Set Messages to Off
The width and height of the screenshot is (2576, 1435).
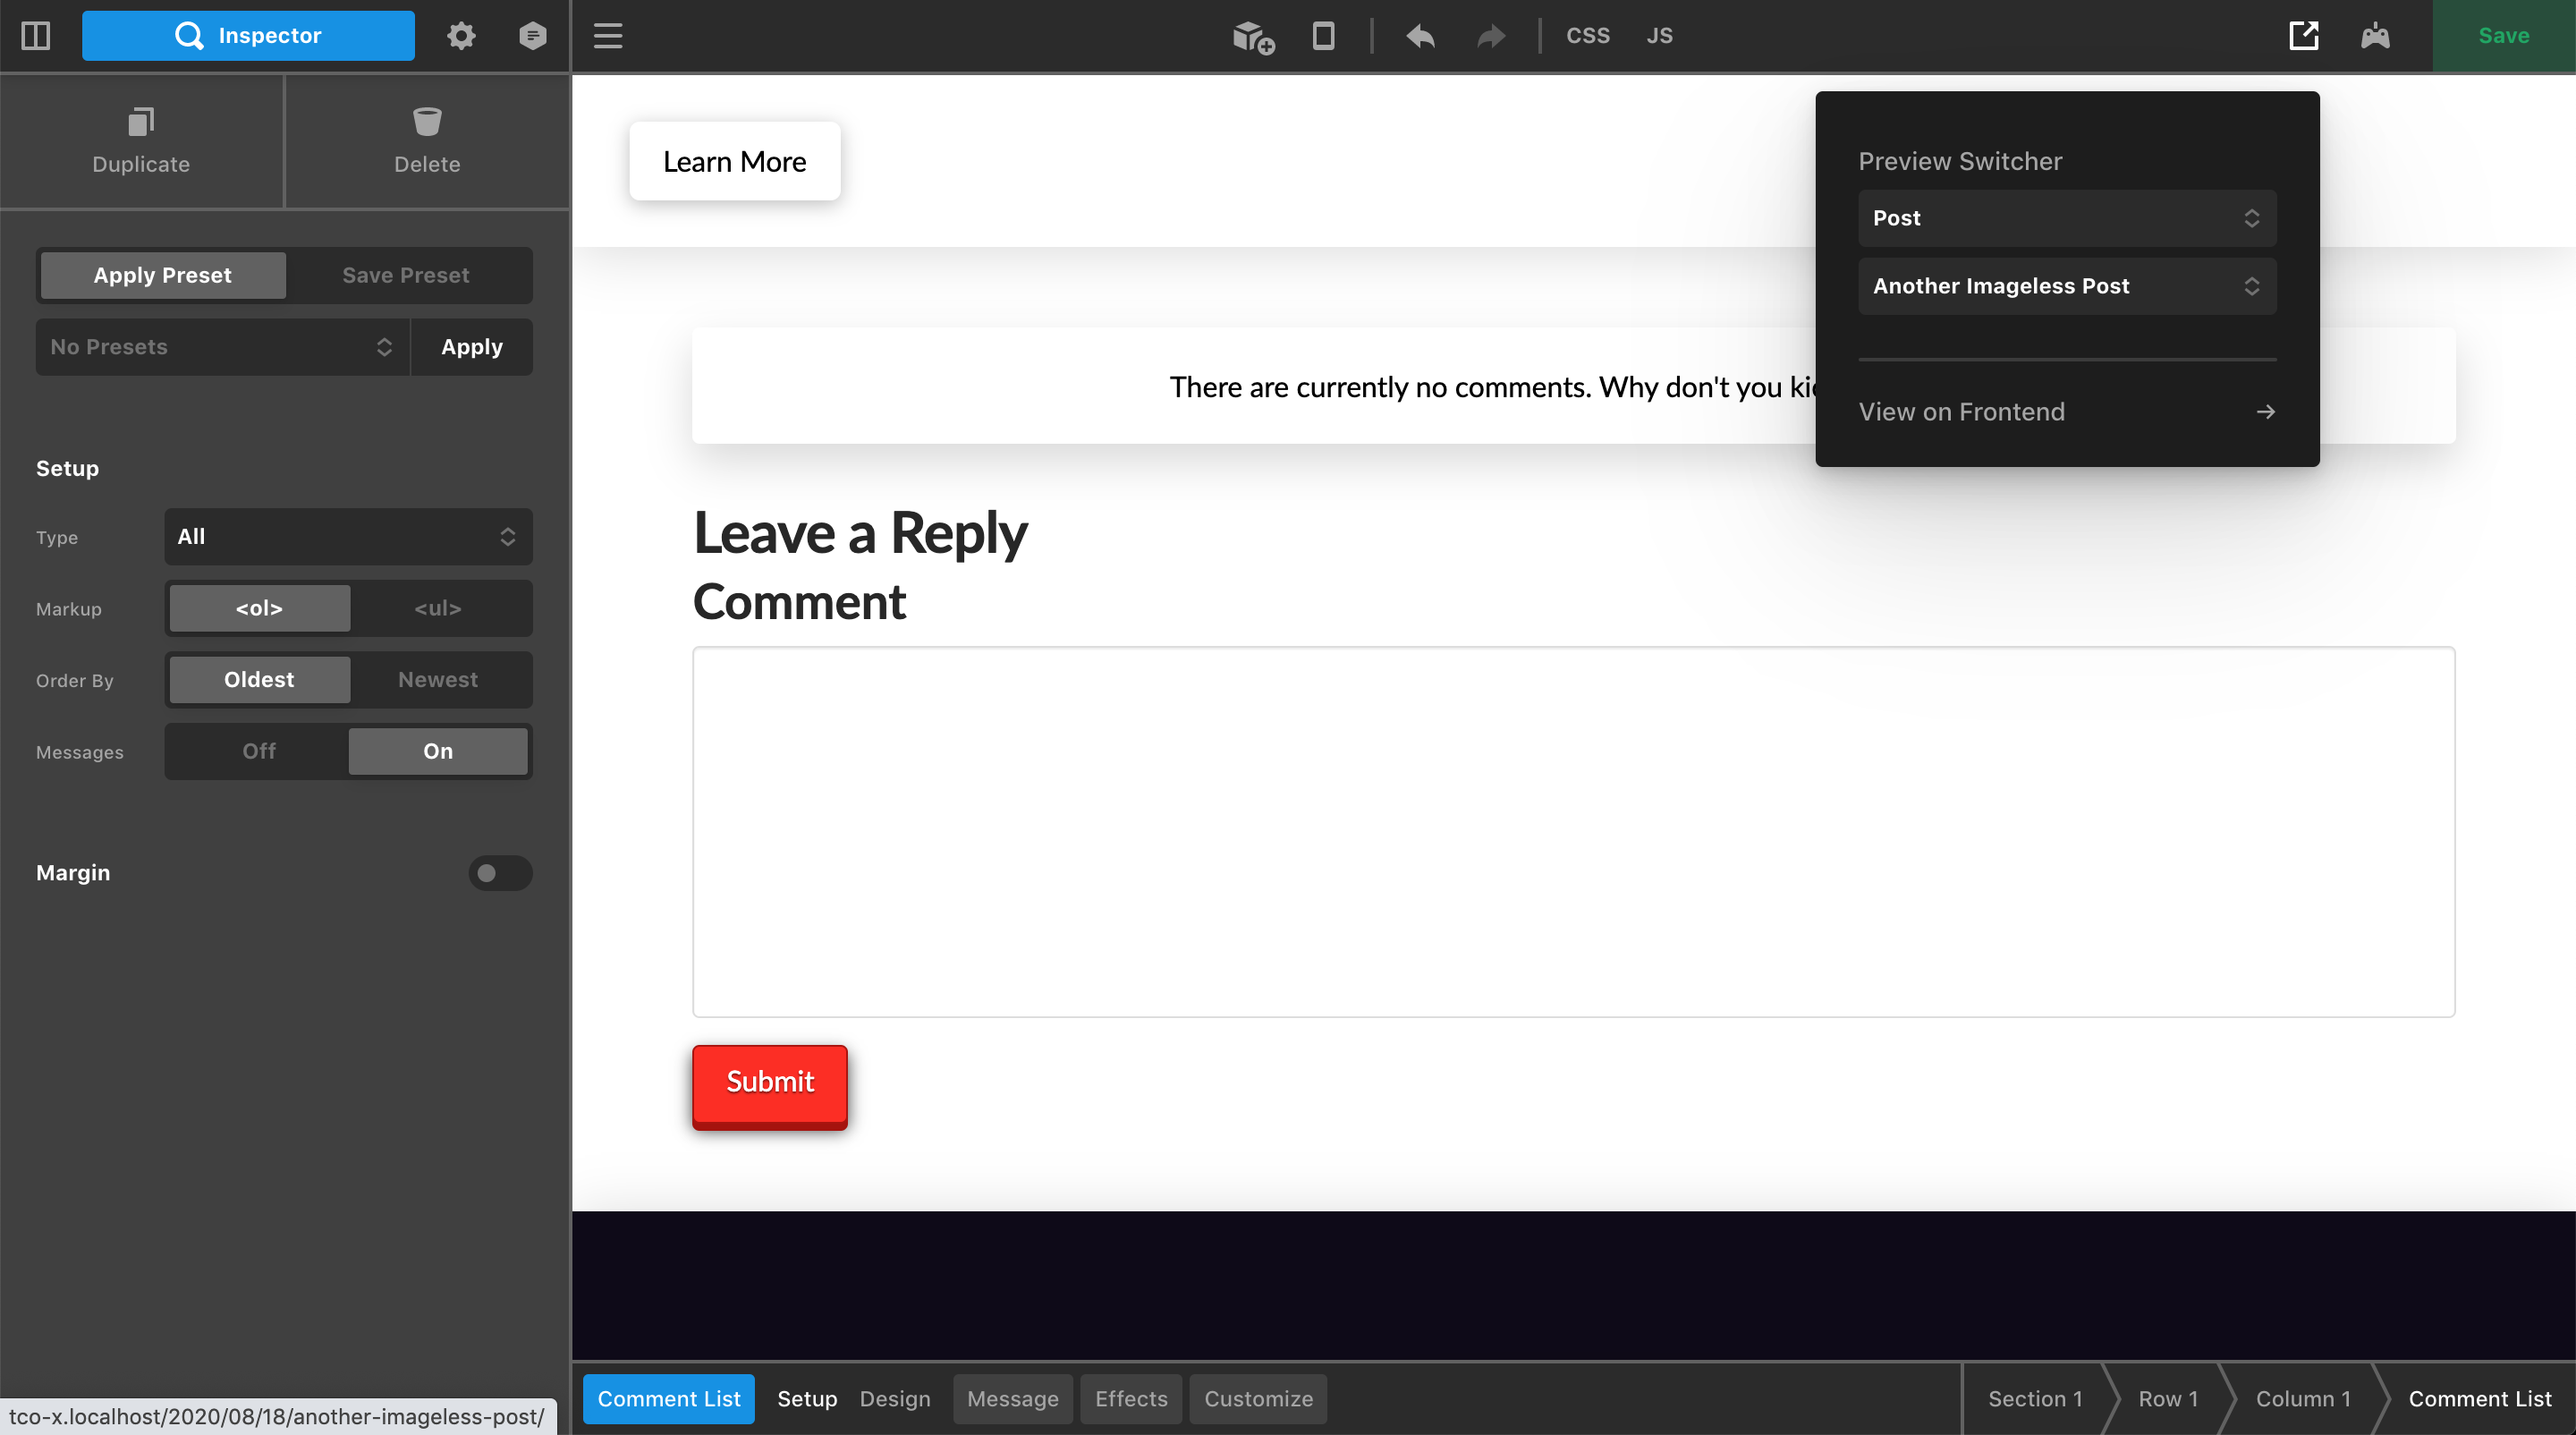click(x=258, y=751)
